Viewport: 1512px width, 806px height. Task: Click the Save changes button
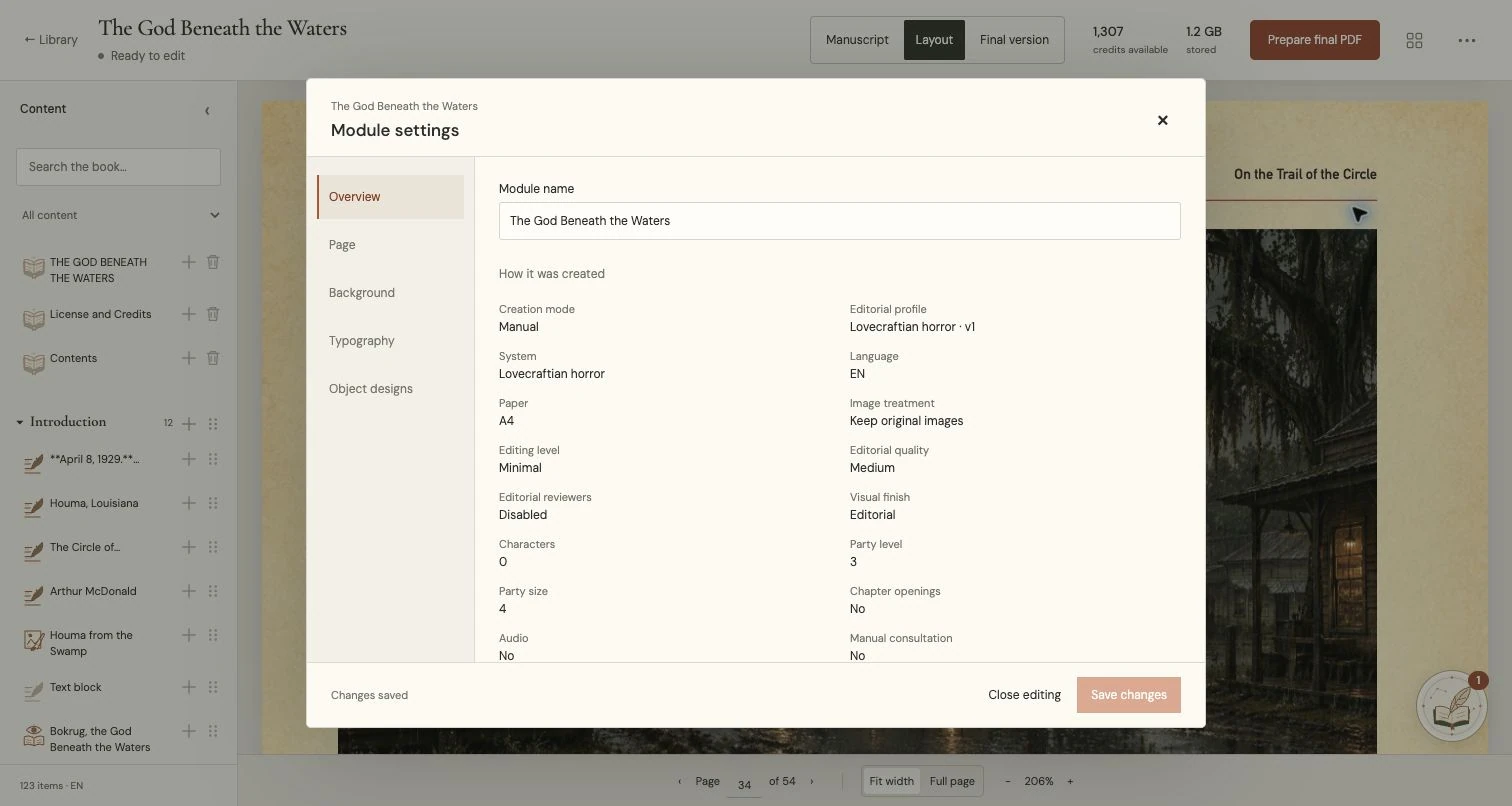(1128, 695)
